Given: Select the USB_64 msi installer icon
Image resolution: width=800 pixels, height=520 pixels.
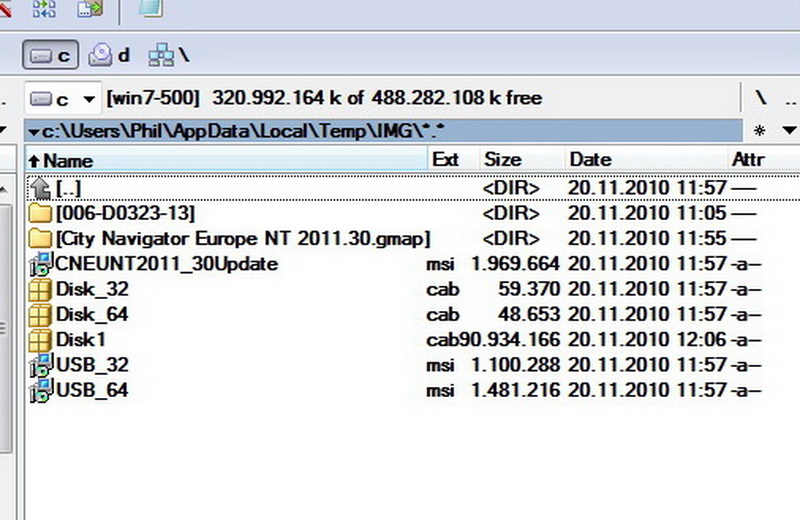Looking at the screenshot, I should (x=40, y=391).
